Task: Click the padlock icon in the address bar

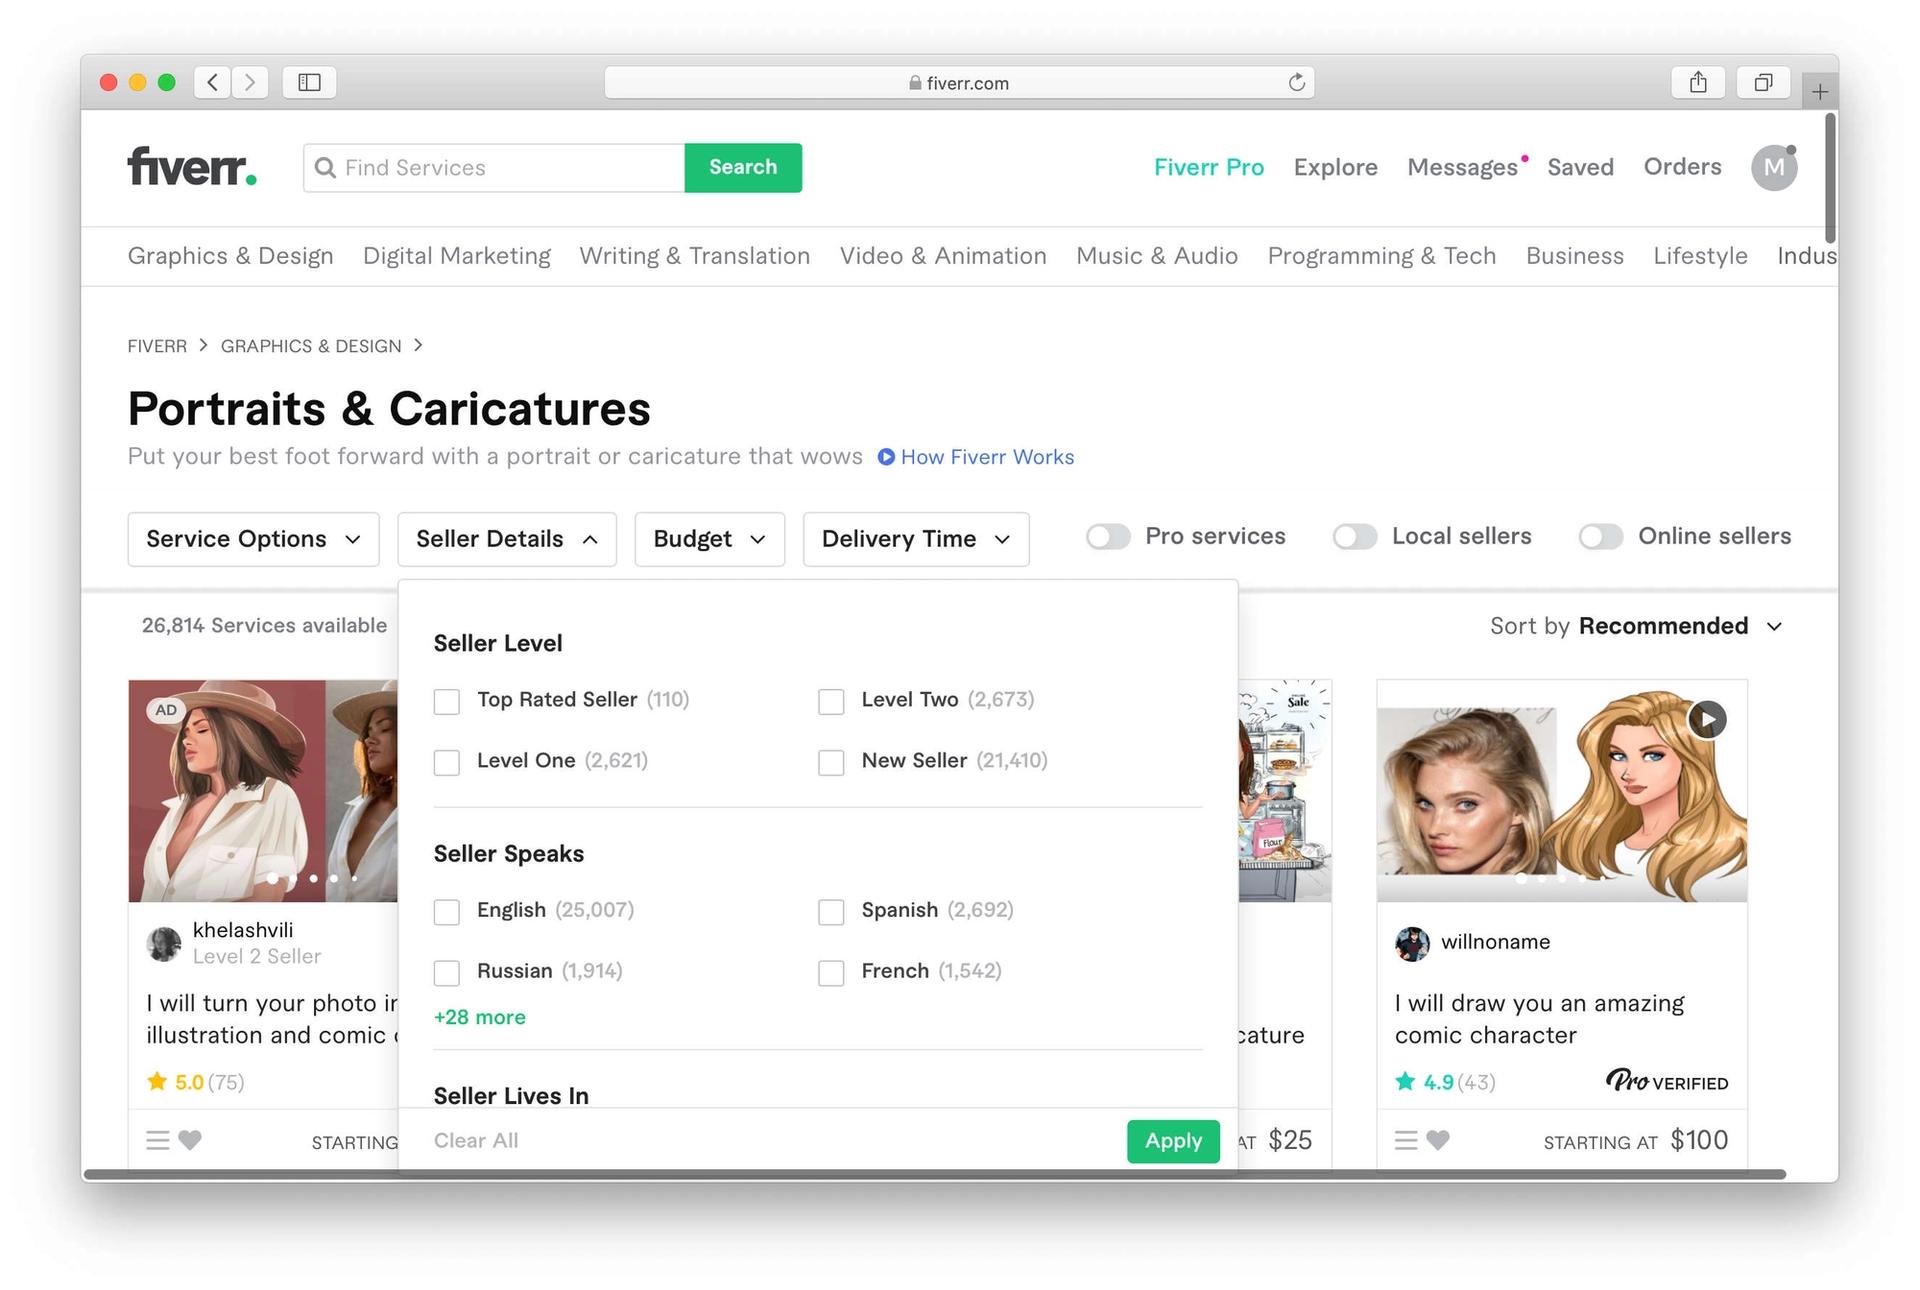Action: 915,83
